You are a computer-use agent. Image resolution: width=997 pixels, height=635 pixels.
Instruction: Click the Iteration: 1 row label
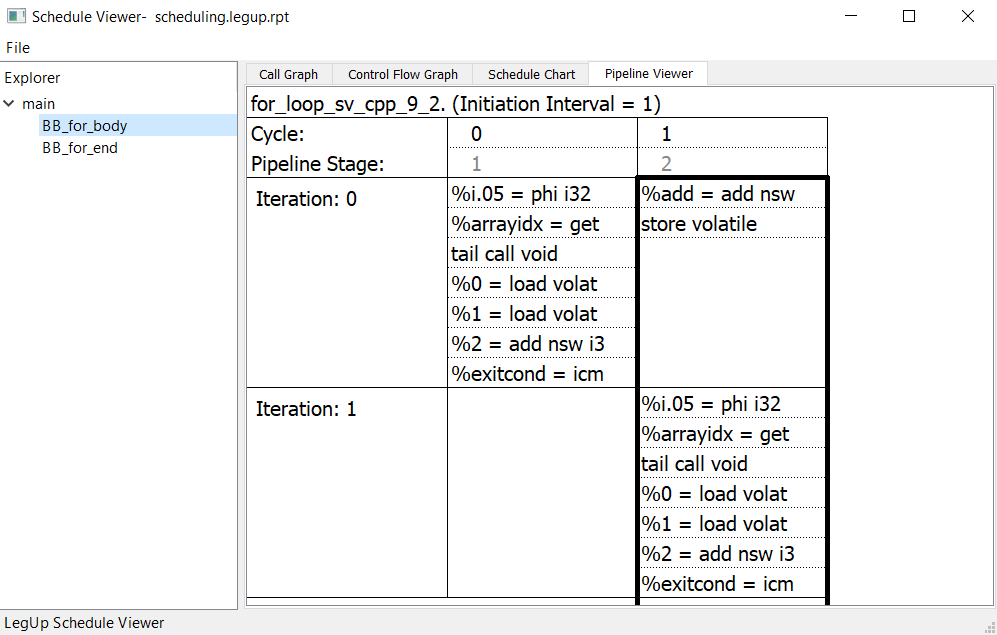coord(306,409)
